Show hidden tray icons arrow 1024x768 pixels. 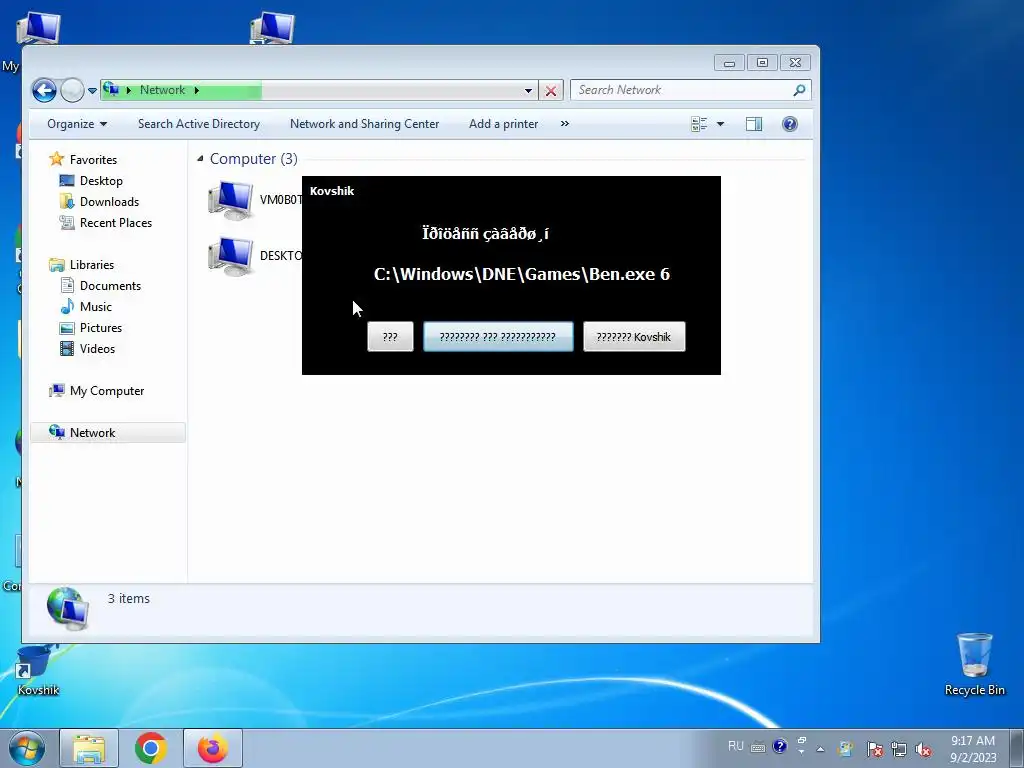click(x=820, y=749)
